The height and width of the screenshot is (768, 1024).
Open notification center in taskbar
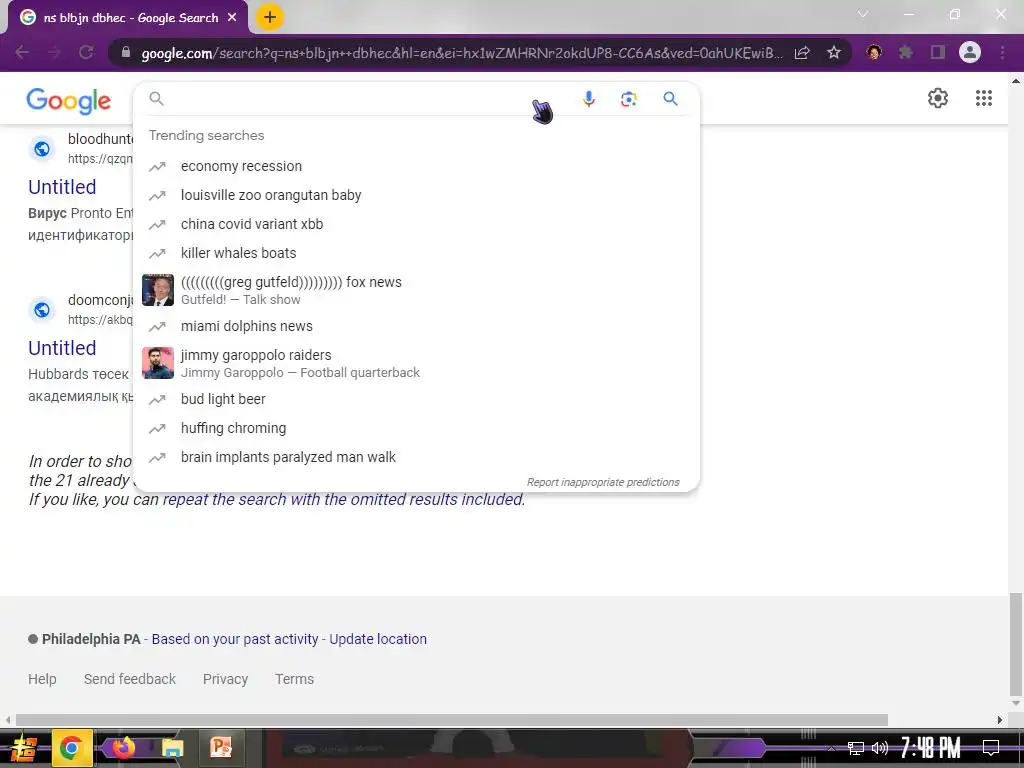coord(991,747)
